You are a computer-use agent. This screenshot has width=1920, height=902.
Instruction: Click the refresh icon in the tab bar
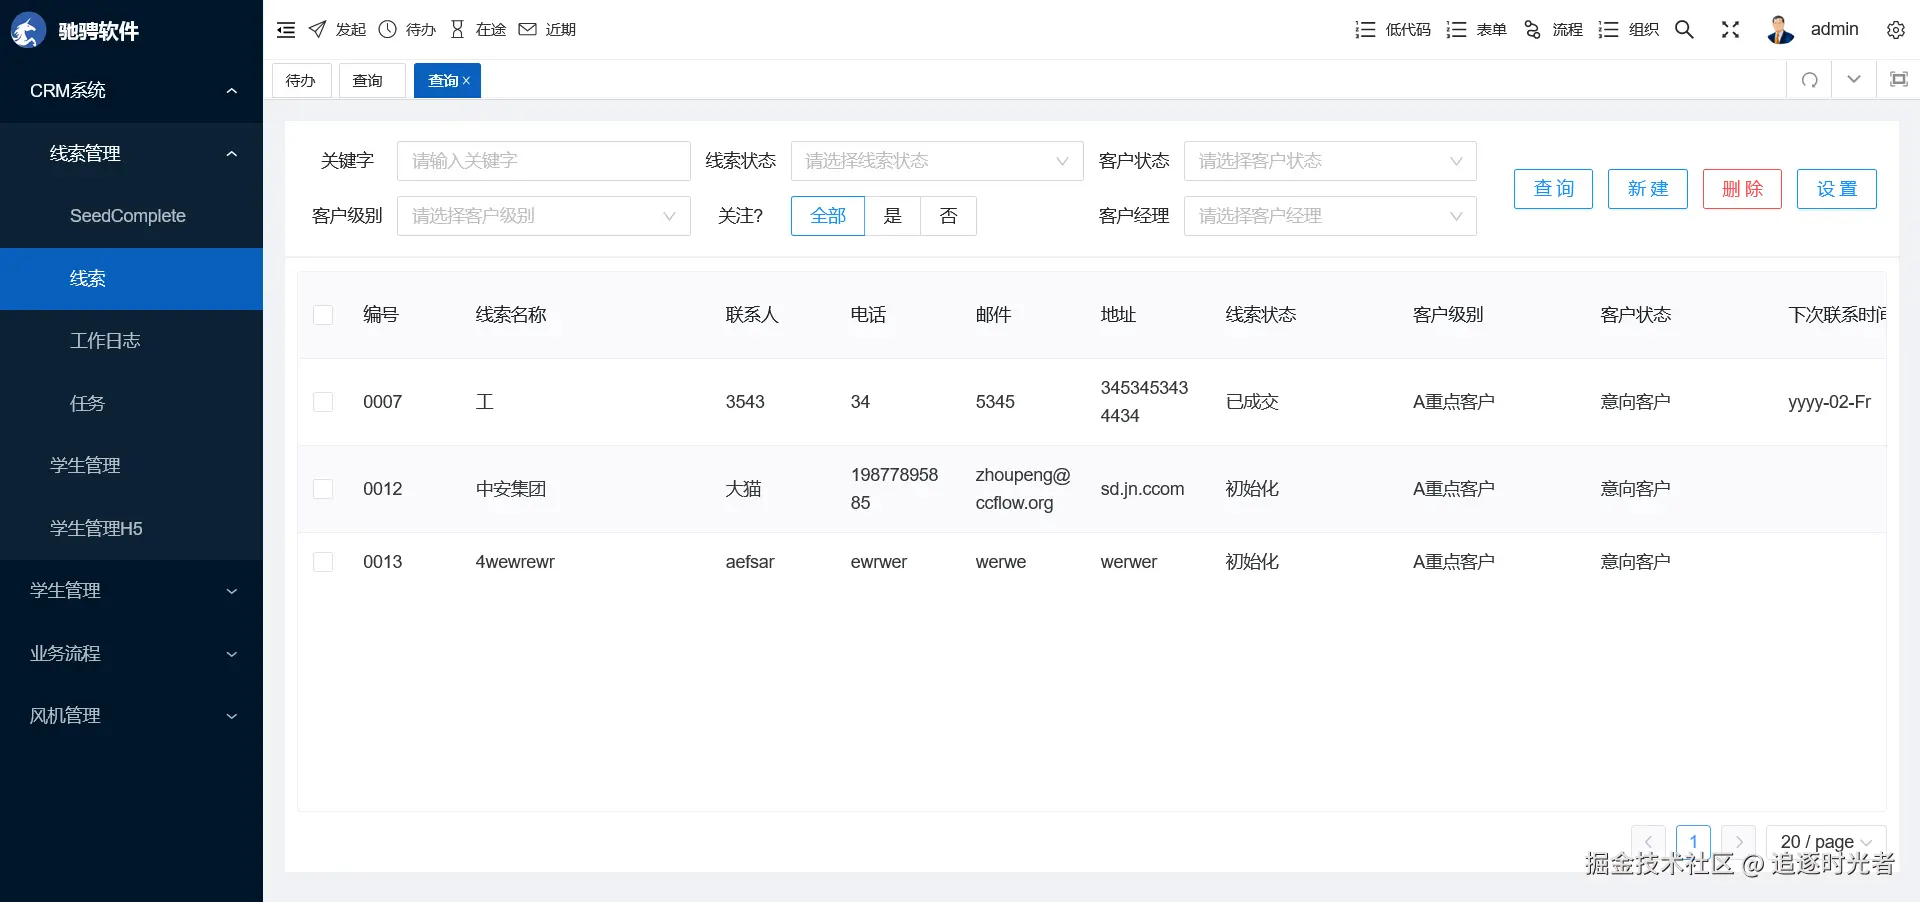pyautogui.click(x=1810, y=80)
